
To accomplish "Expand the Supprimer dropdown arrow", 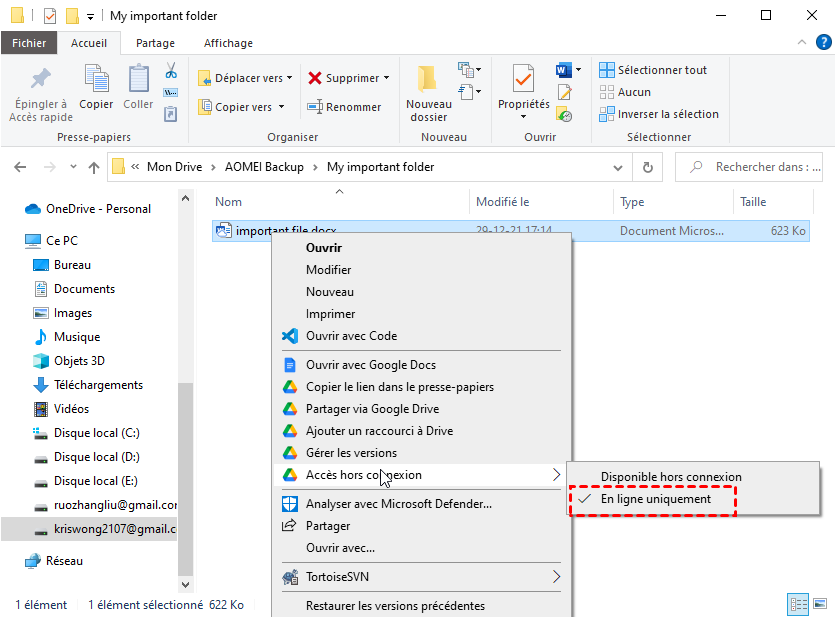I will point(387,78).
